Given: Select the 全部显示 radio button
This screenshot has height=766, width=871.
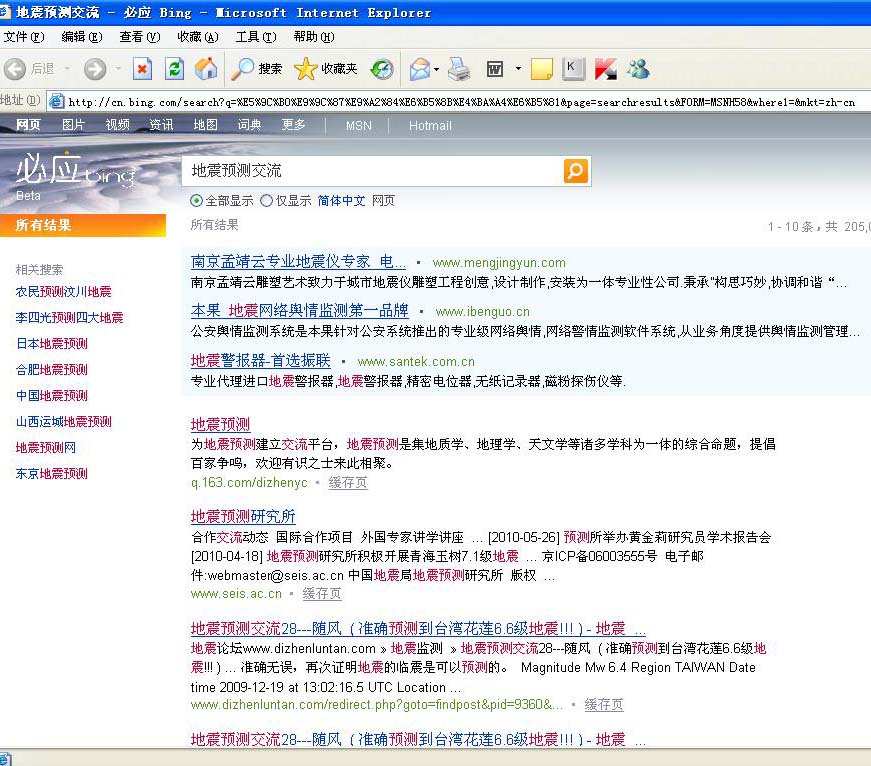Looking at the screenshot, I should pos(196,201).
